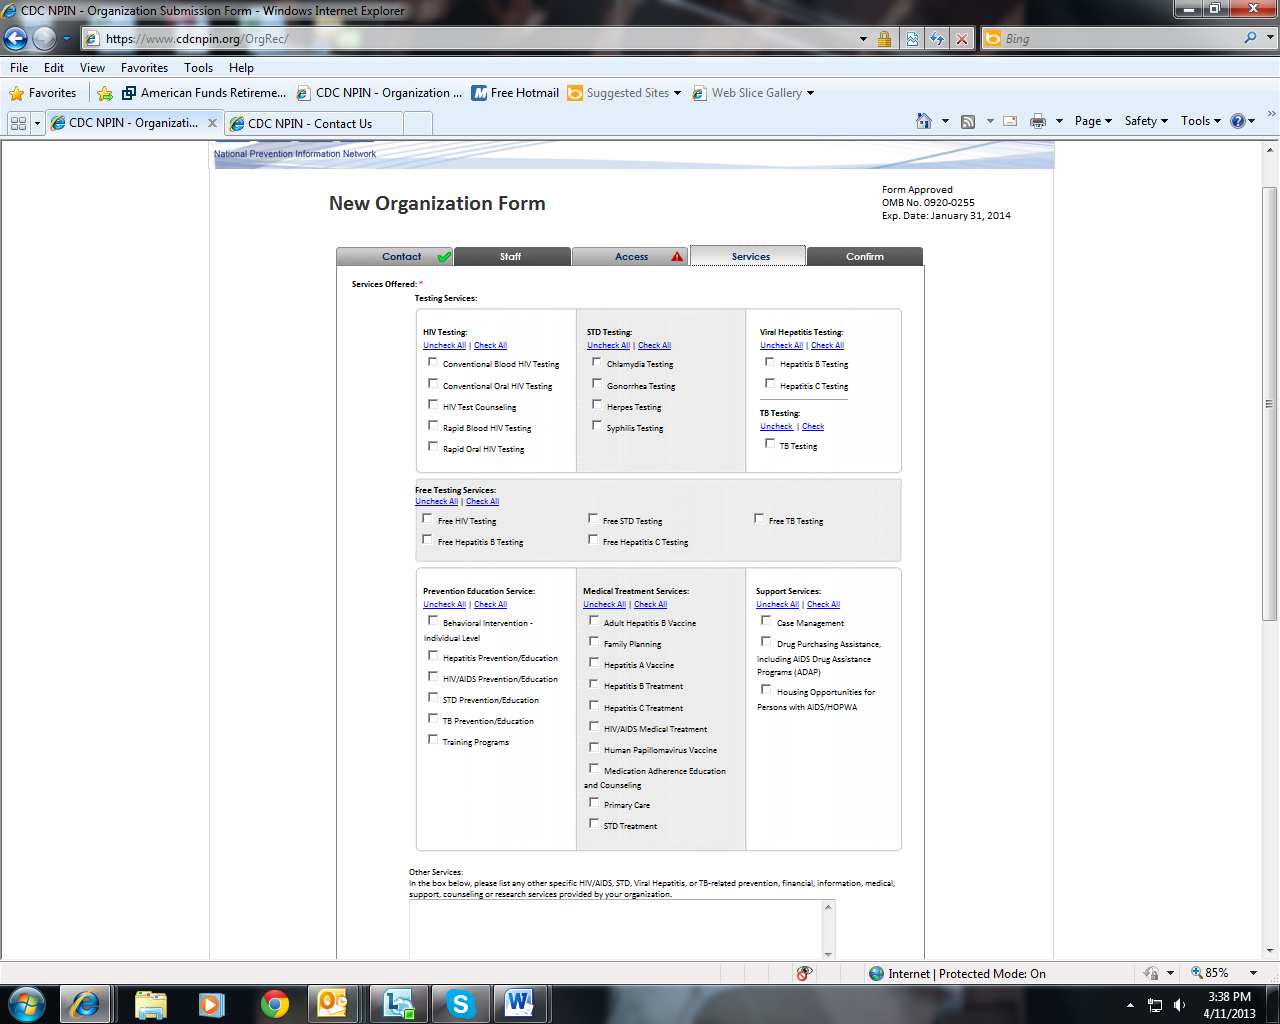Open the address bar history dropdown
The height and width of the screenshot is (1024, 1280).
[863, 39]
